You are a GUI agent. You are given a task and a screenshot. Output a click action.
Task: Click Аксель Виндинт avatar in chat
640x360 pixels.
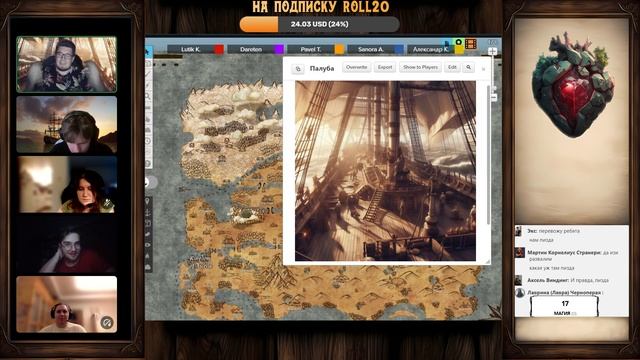point(518,280)
